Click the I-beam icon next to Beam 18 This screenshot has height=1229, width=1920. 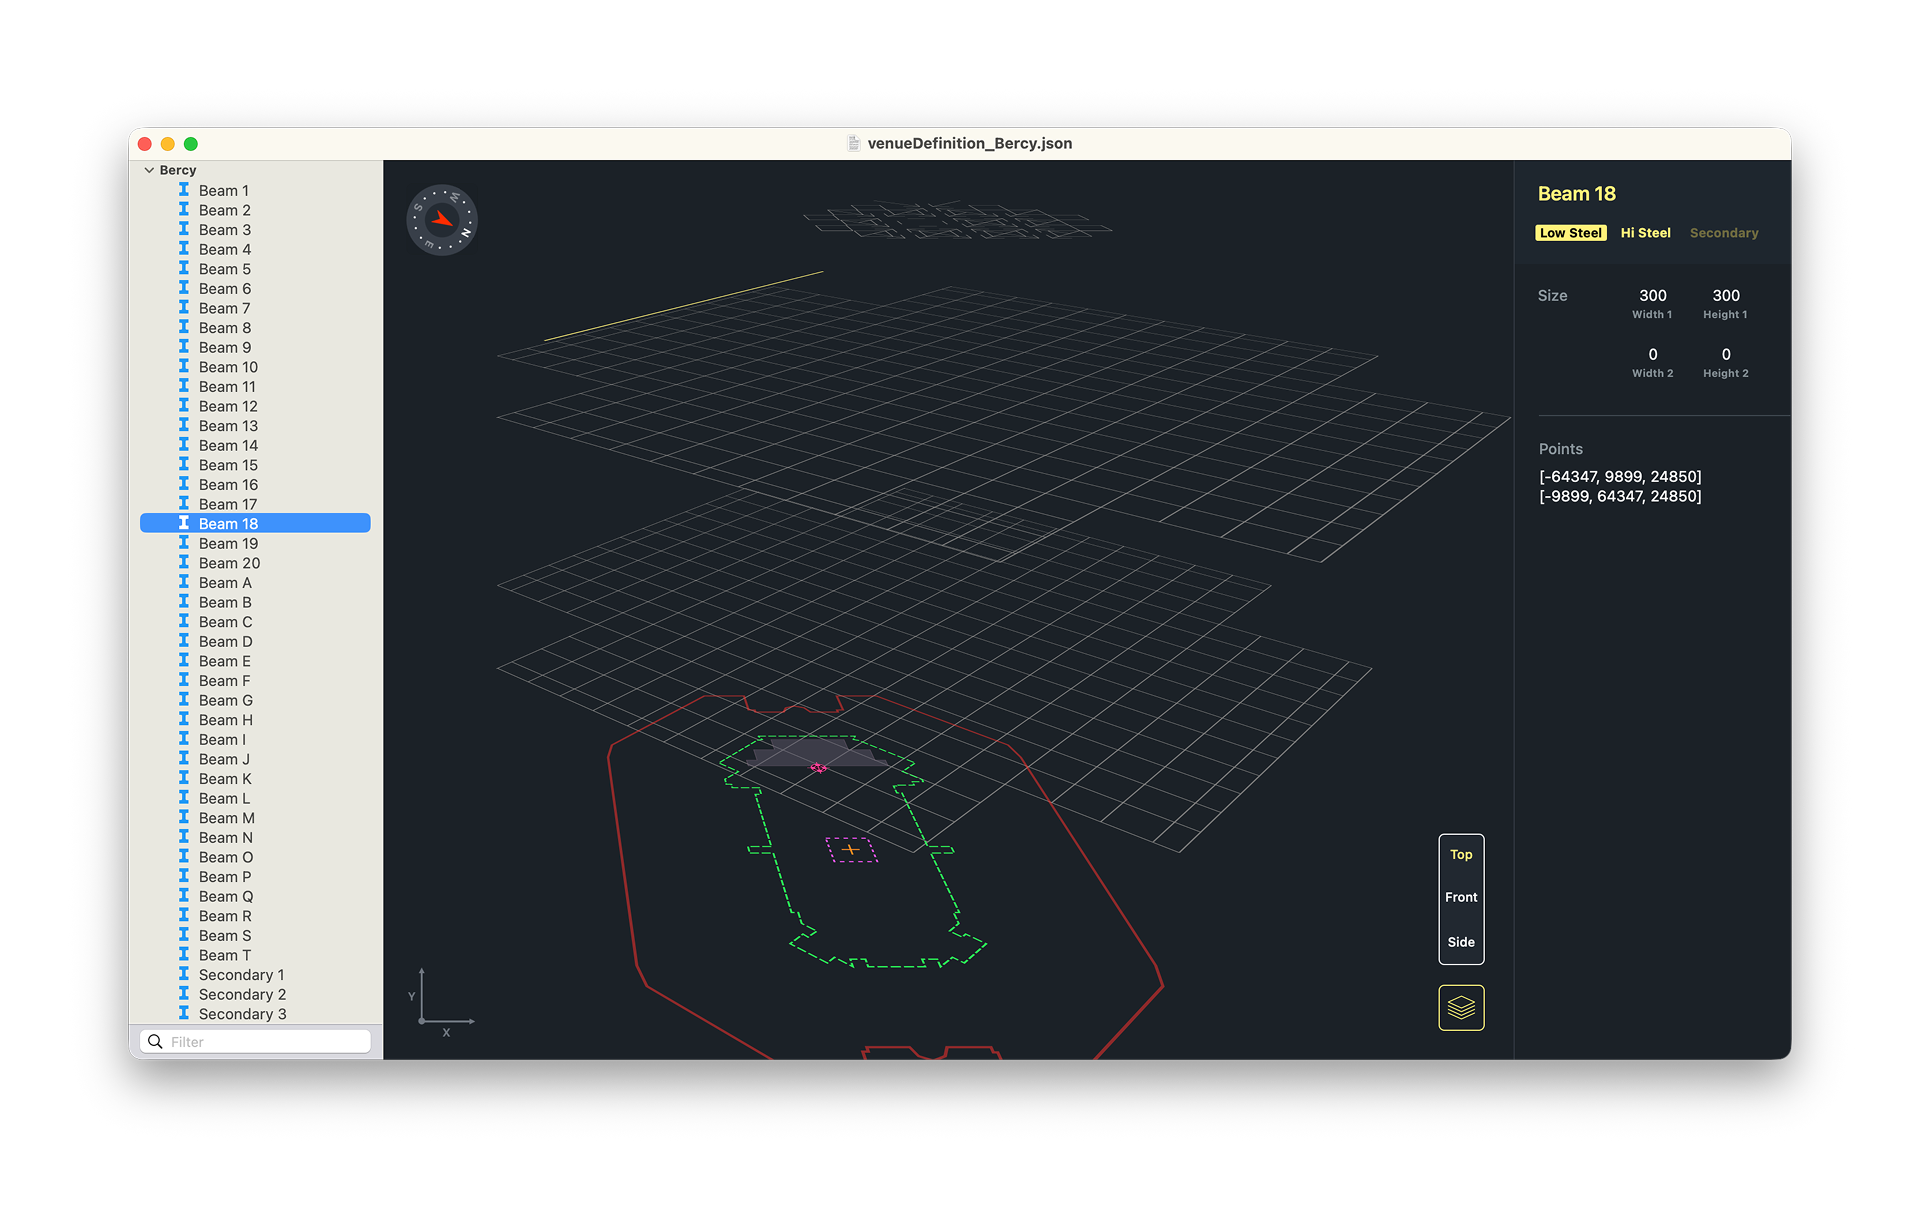point(184,523)
